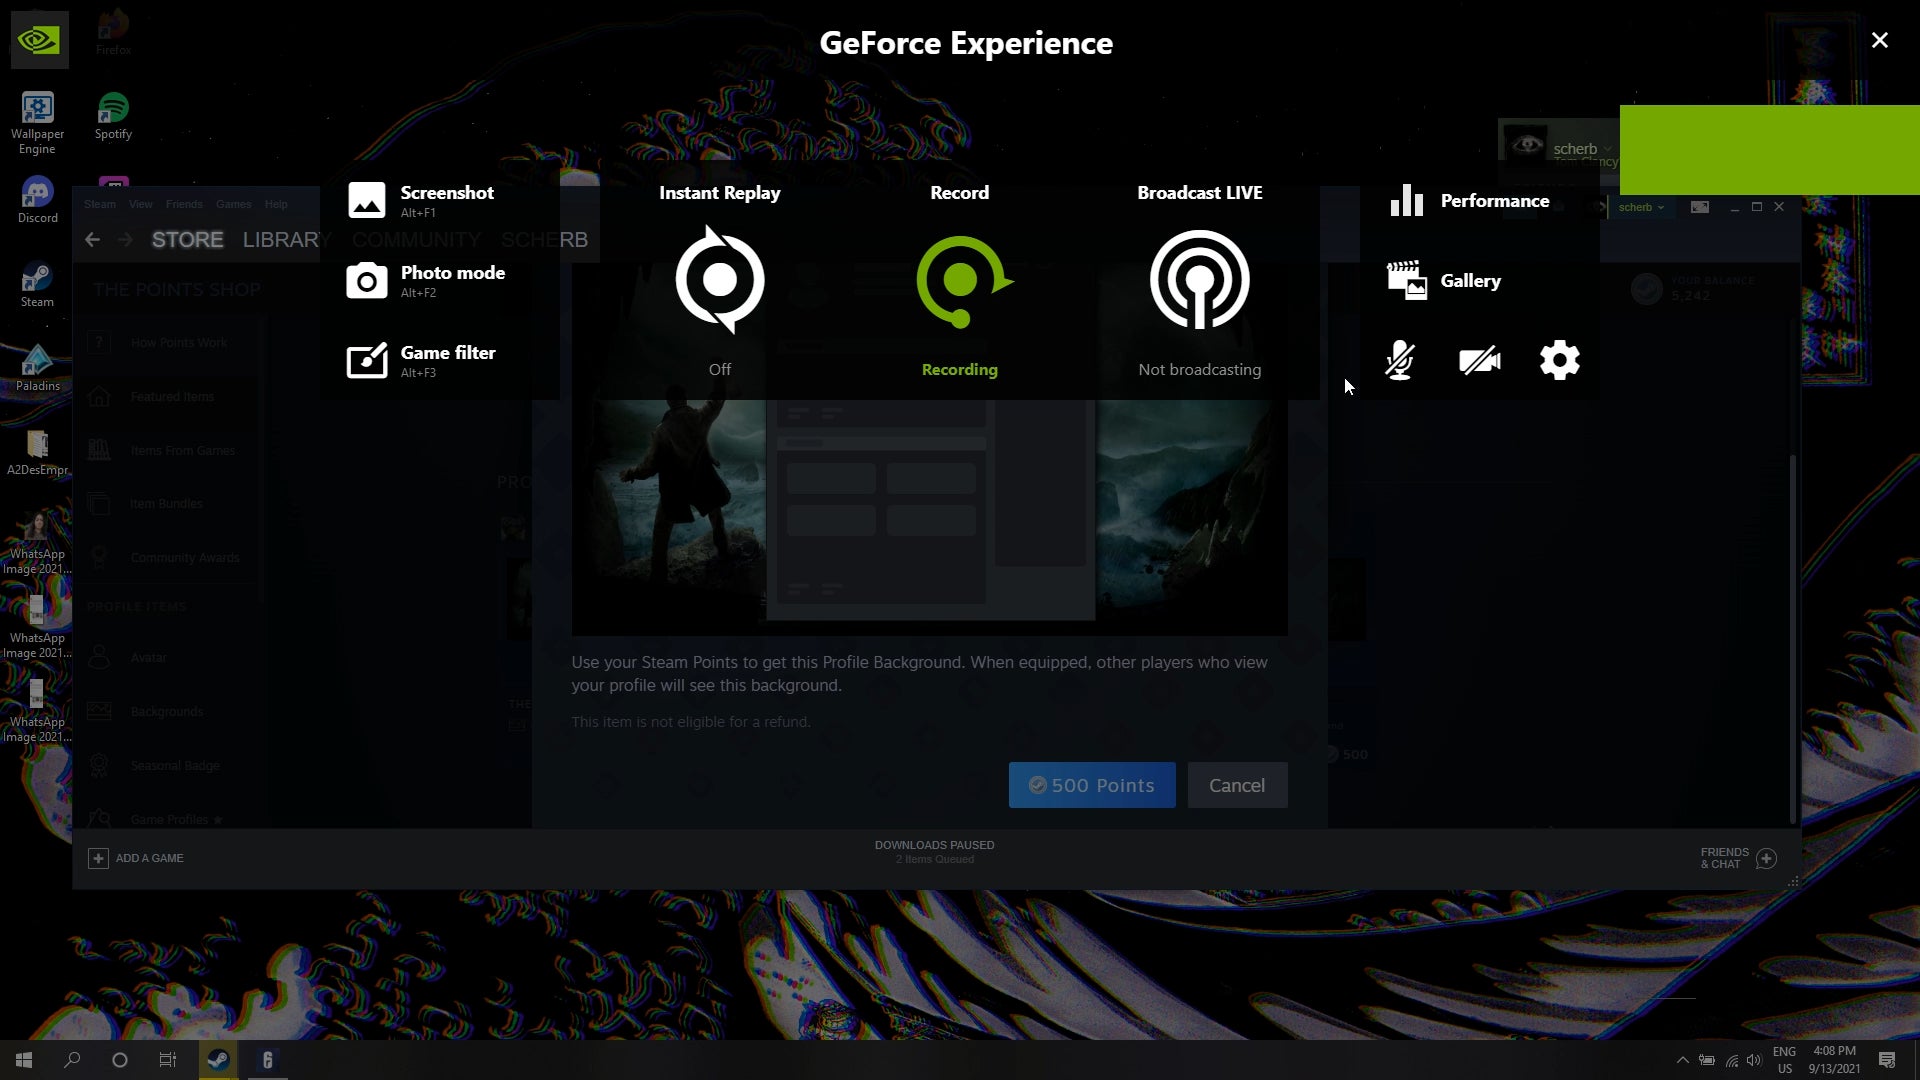The width and height of the screenshot is (1920, 1080).
Task: Open Photo mode in overlay
Action: point(425,280)
